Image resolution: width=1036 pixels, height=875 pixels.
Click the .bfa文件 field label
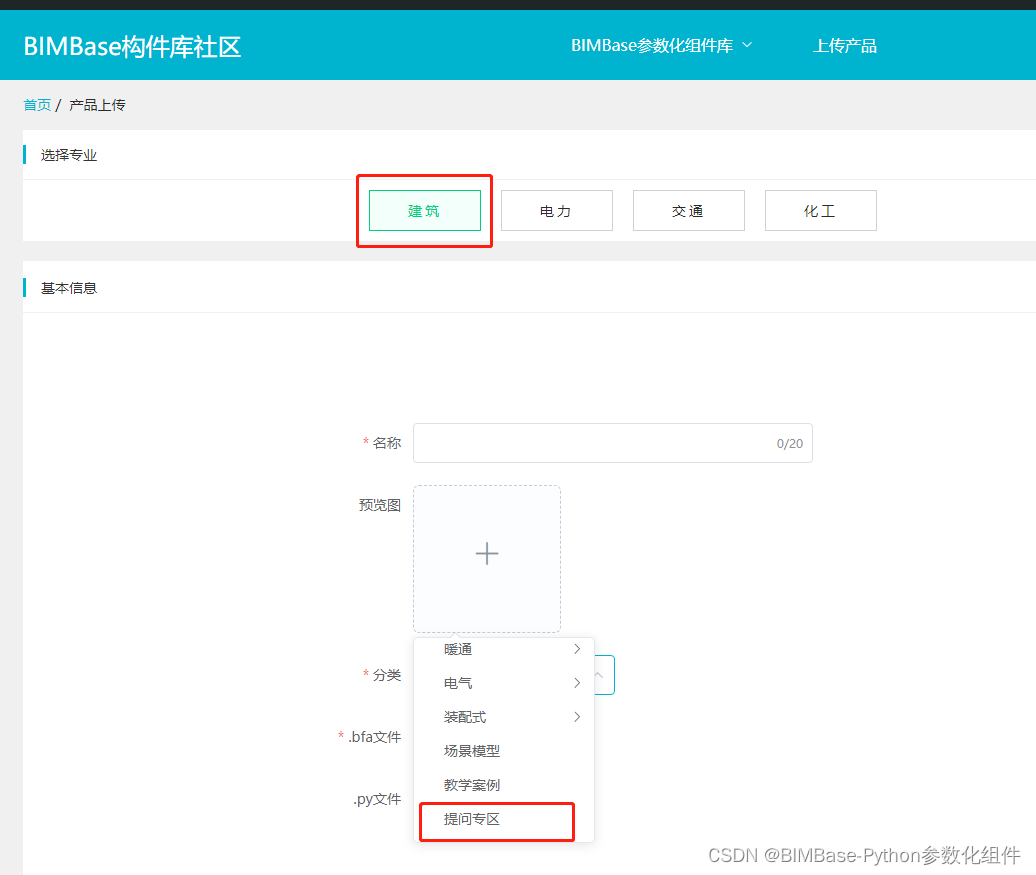click(375, 737)
